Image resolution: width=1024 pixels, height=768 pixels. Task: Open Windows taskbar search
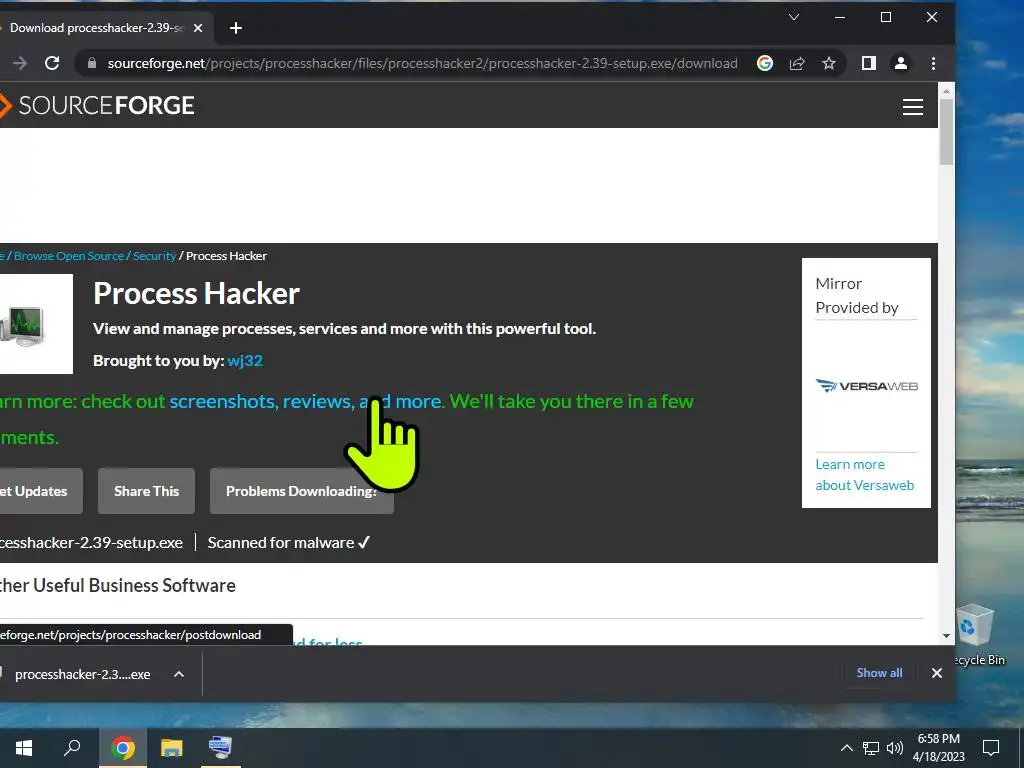pyautogui.click(x=72, y=748)
